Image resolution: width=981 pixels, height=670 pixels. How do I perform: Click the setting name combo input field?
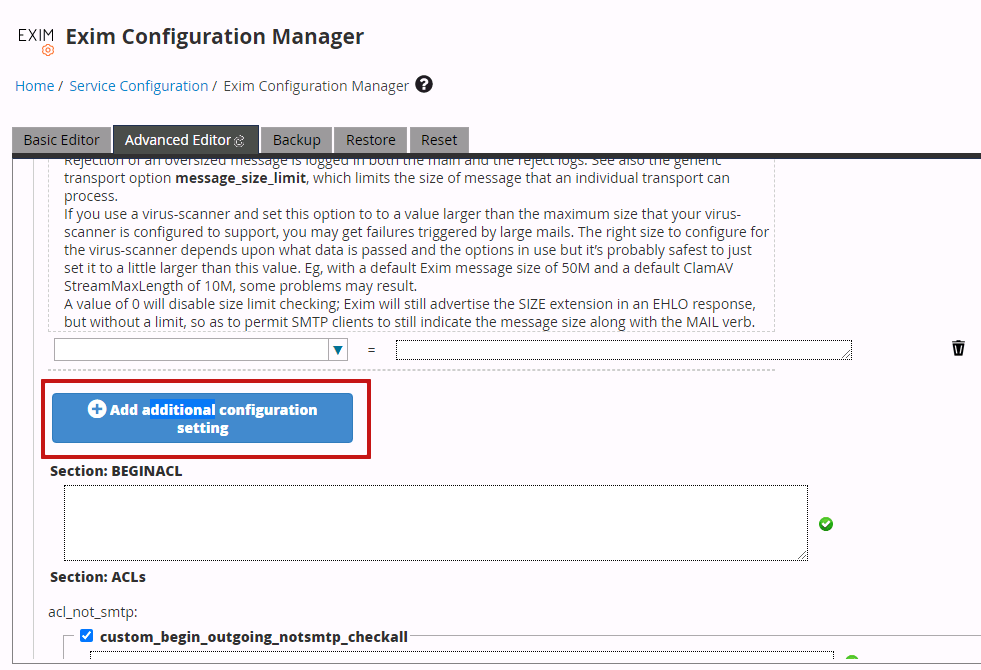(x=191, y=350)
